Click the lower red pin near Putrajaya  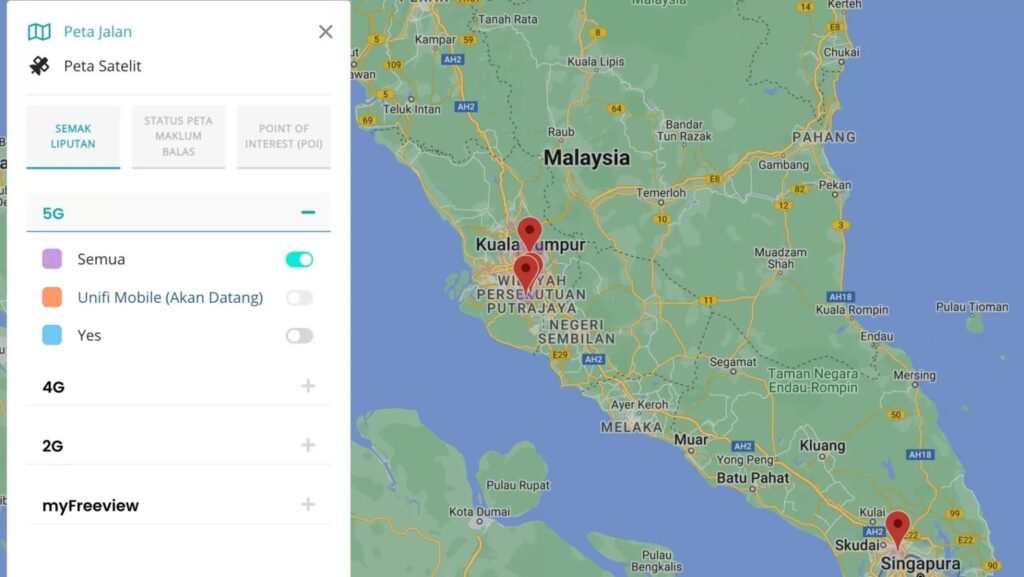coord(526,273)
